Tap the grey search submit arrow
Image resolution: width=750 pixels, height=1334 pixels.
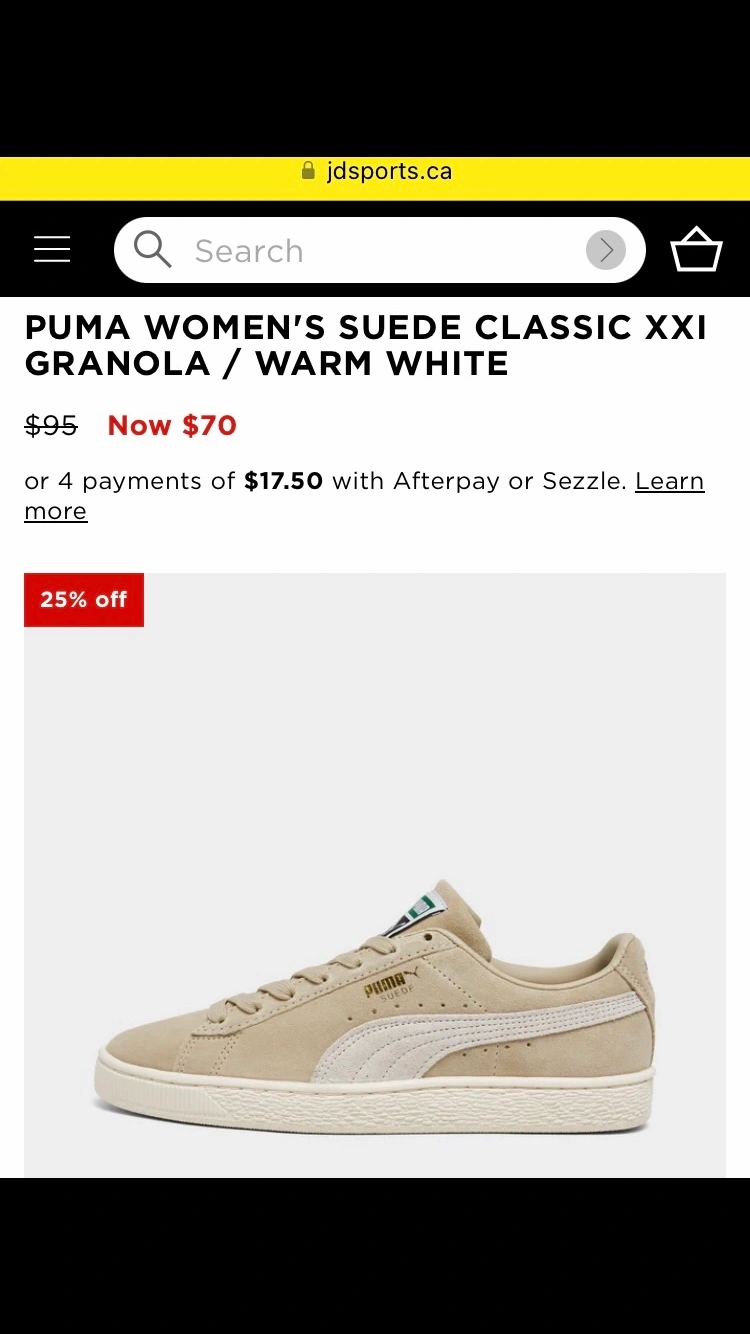[x=605, y=250]
